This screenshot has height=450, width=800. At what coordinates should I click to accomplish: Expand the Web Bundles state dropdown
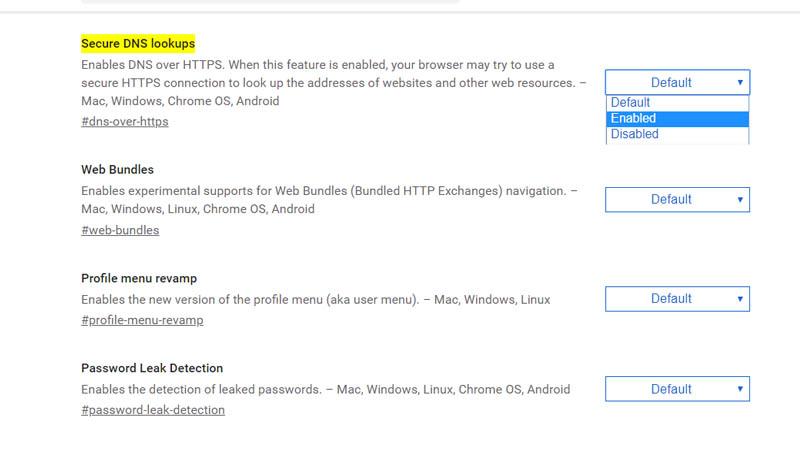click(x=677, y=199)
